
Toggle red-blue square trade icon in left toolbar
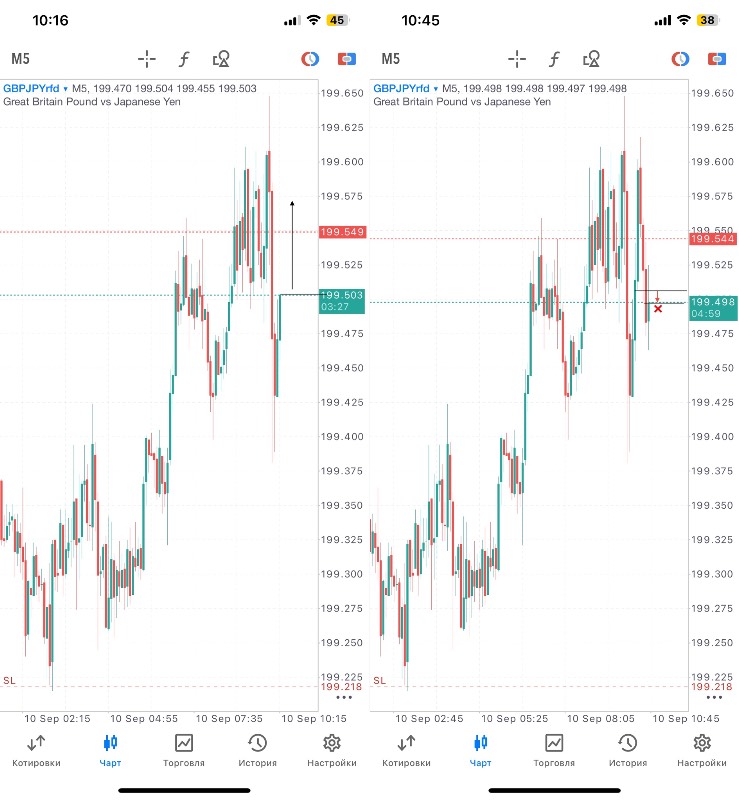346,59
